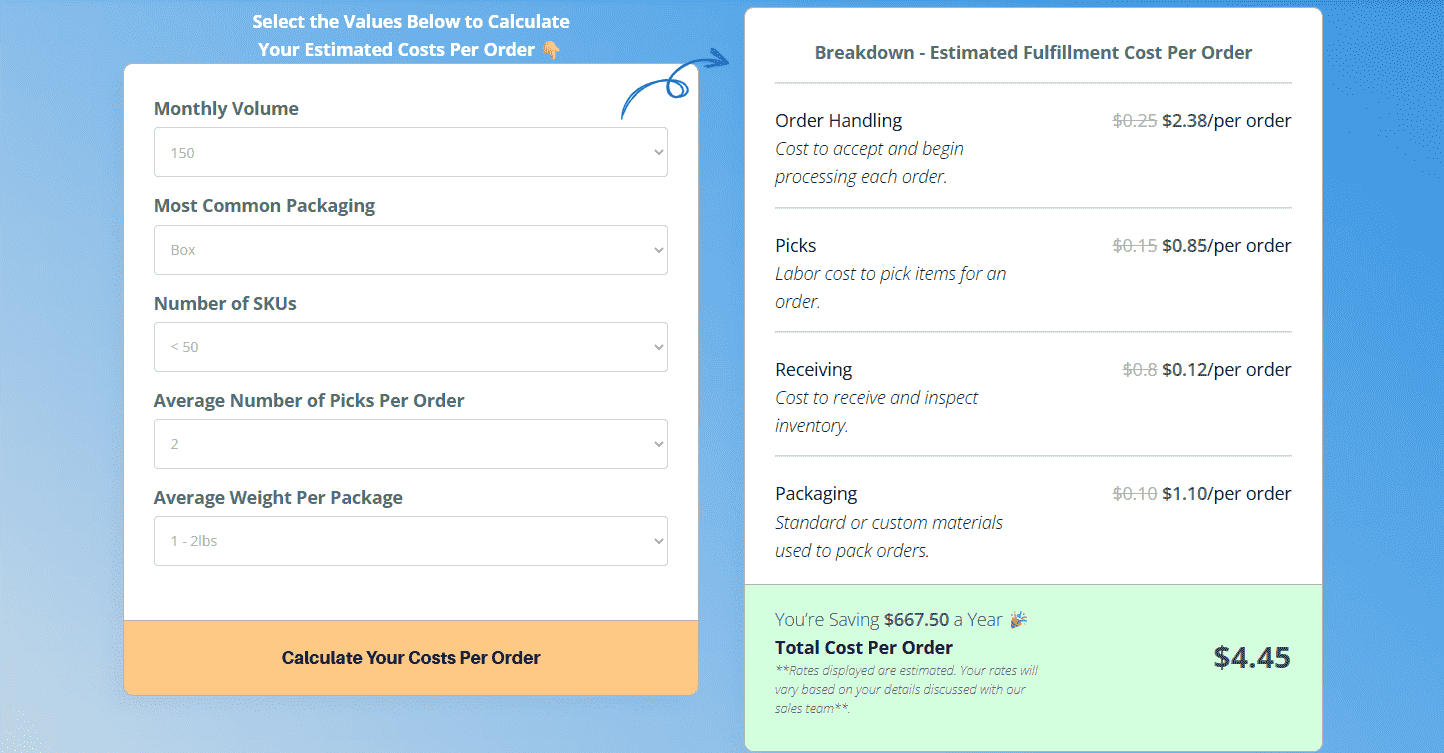Click the $4.45 total cost figure
The height and width of the screenshot is (753, 1444).
1252,658
